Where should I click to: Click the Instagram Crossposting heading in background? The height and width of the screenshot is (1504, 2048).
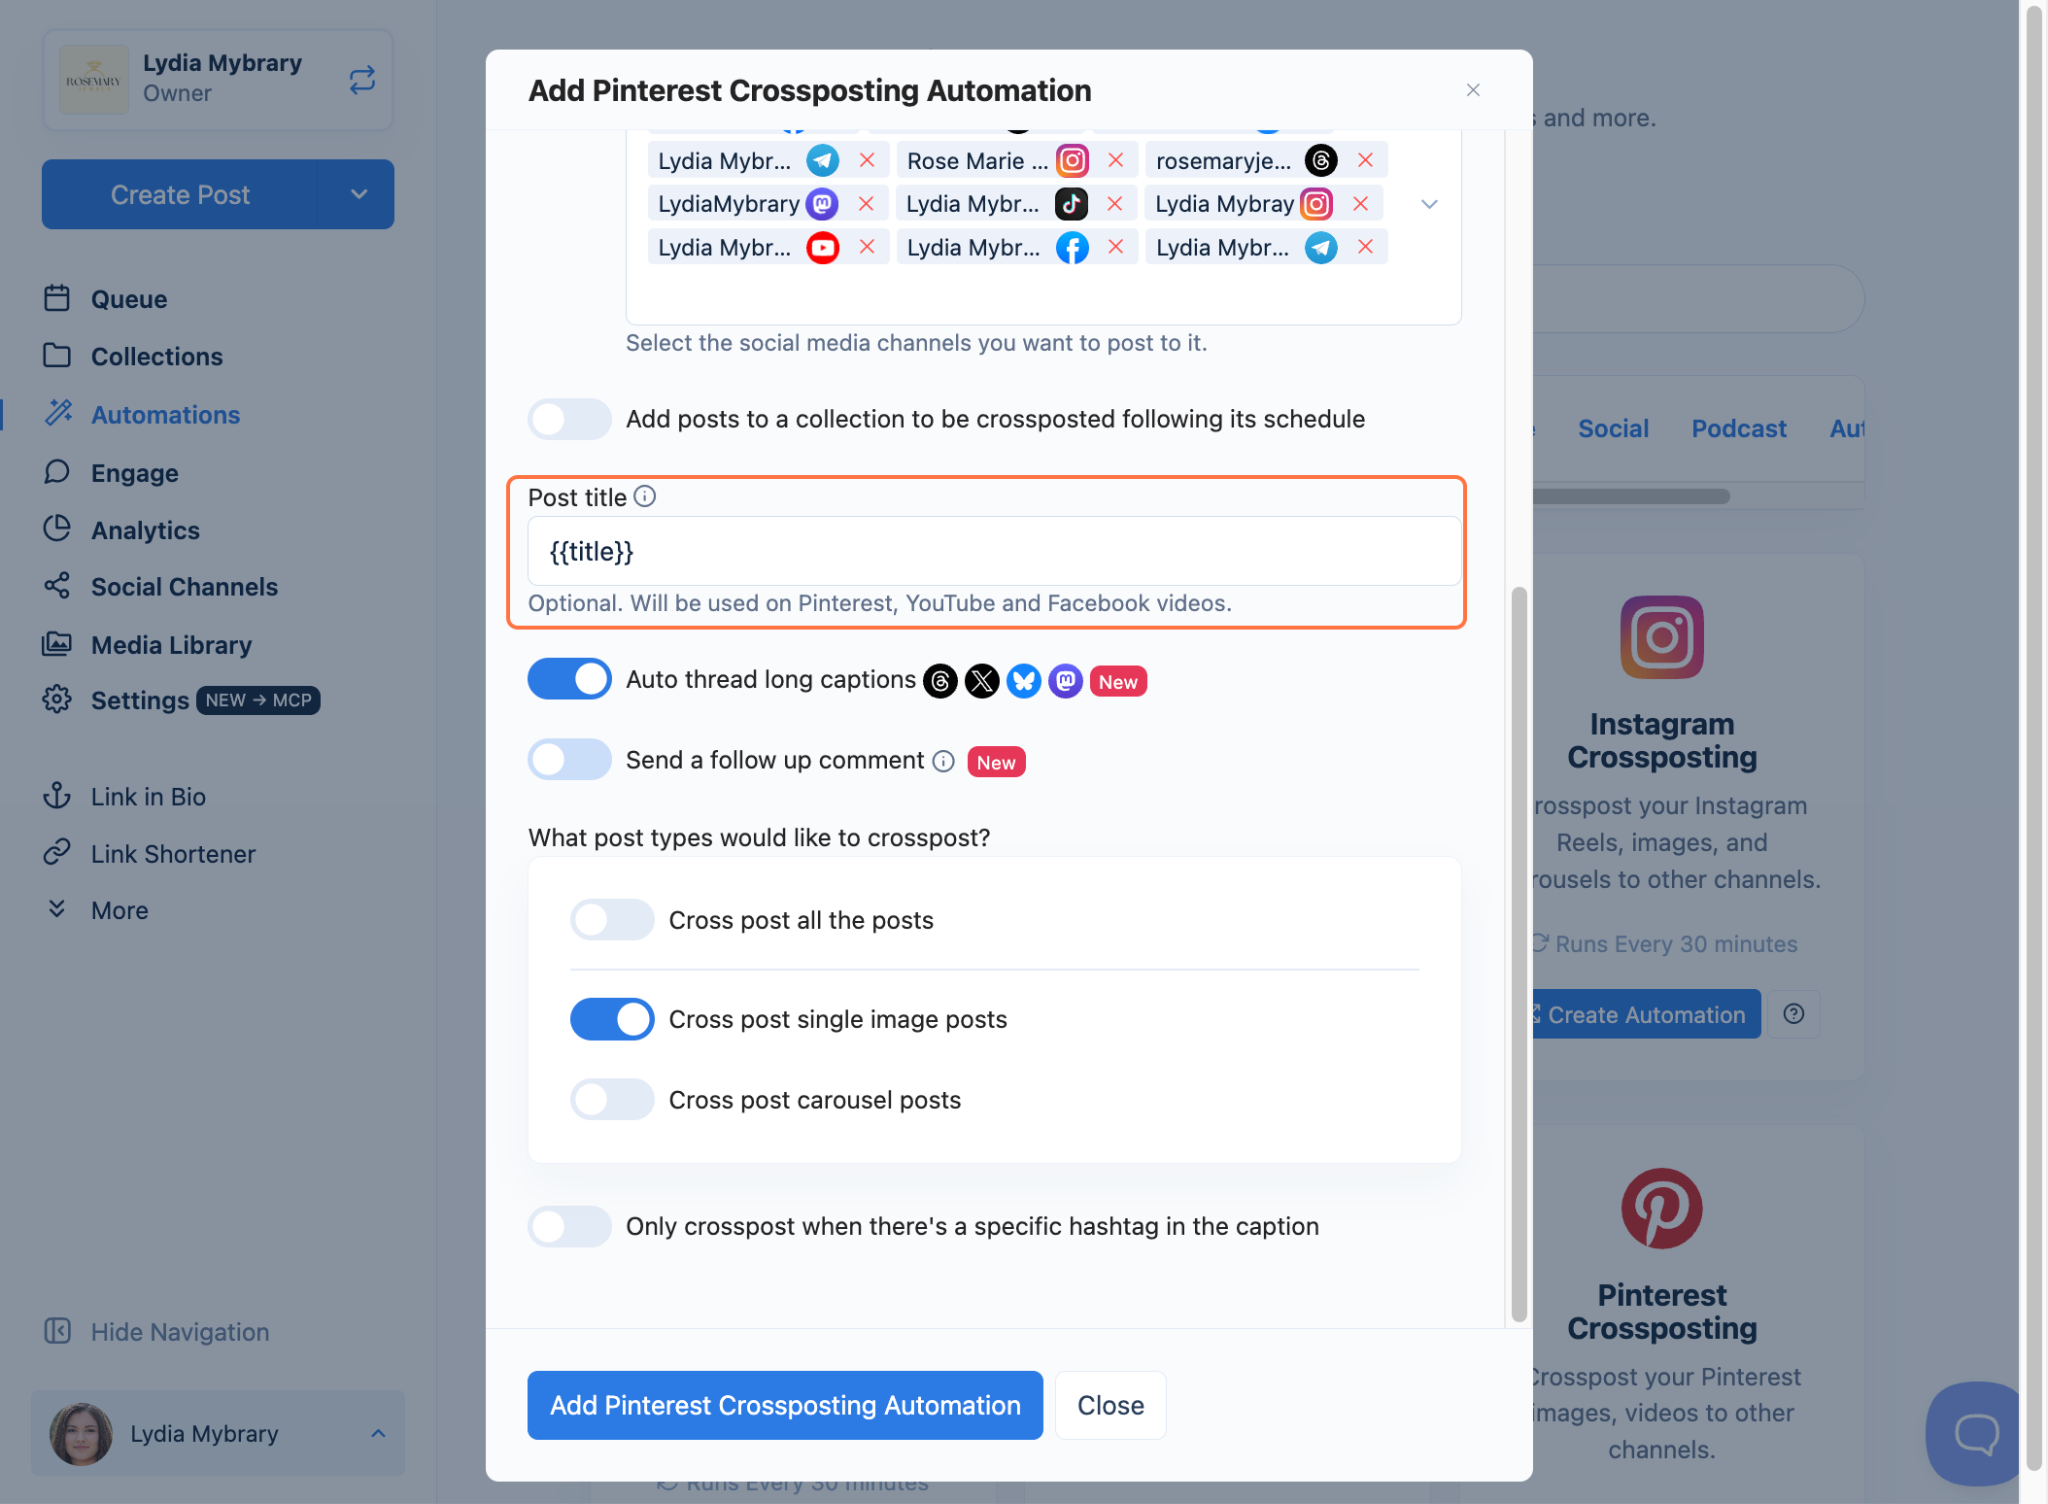click(1661, 740)
